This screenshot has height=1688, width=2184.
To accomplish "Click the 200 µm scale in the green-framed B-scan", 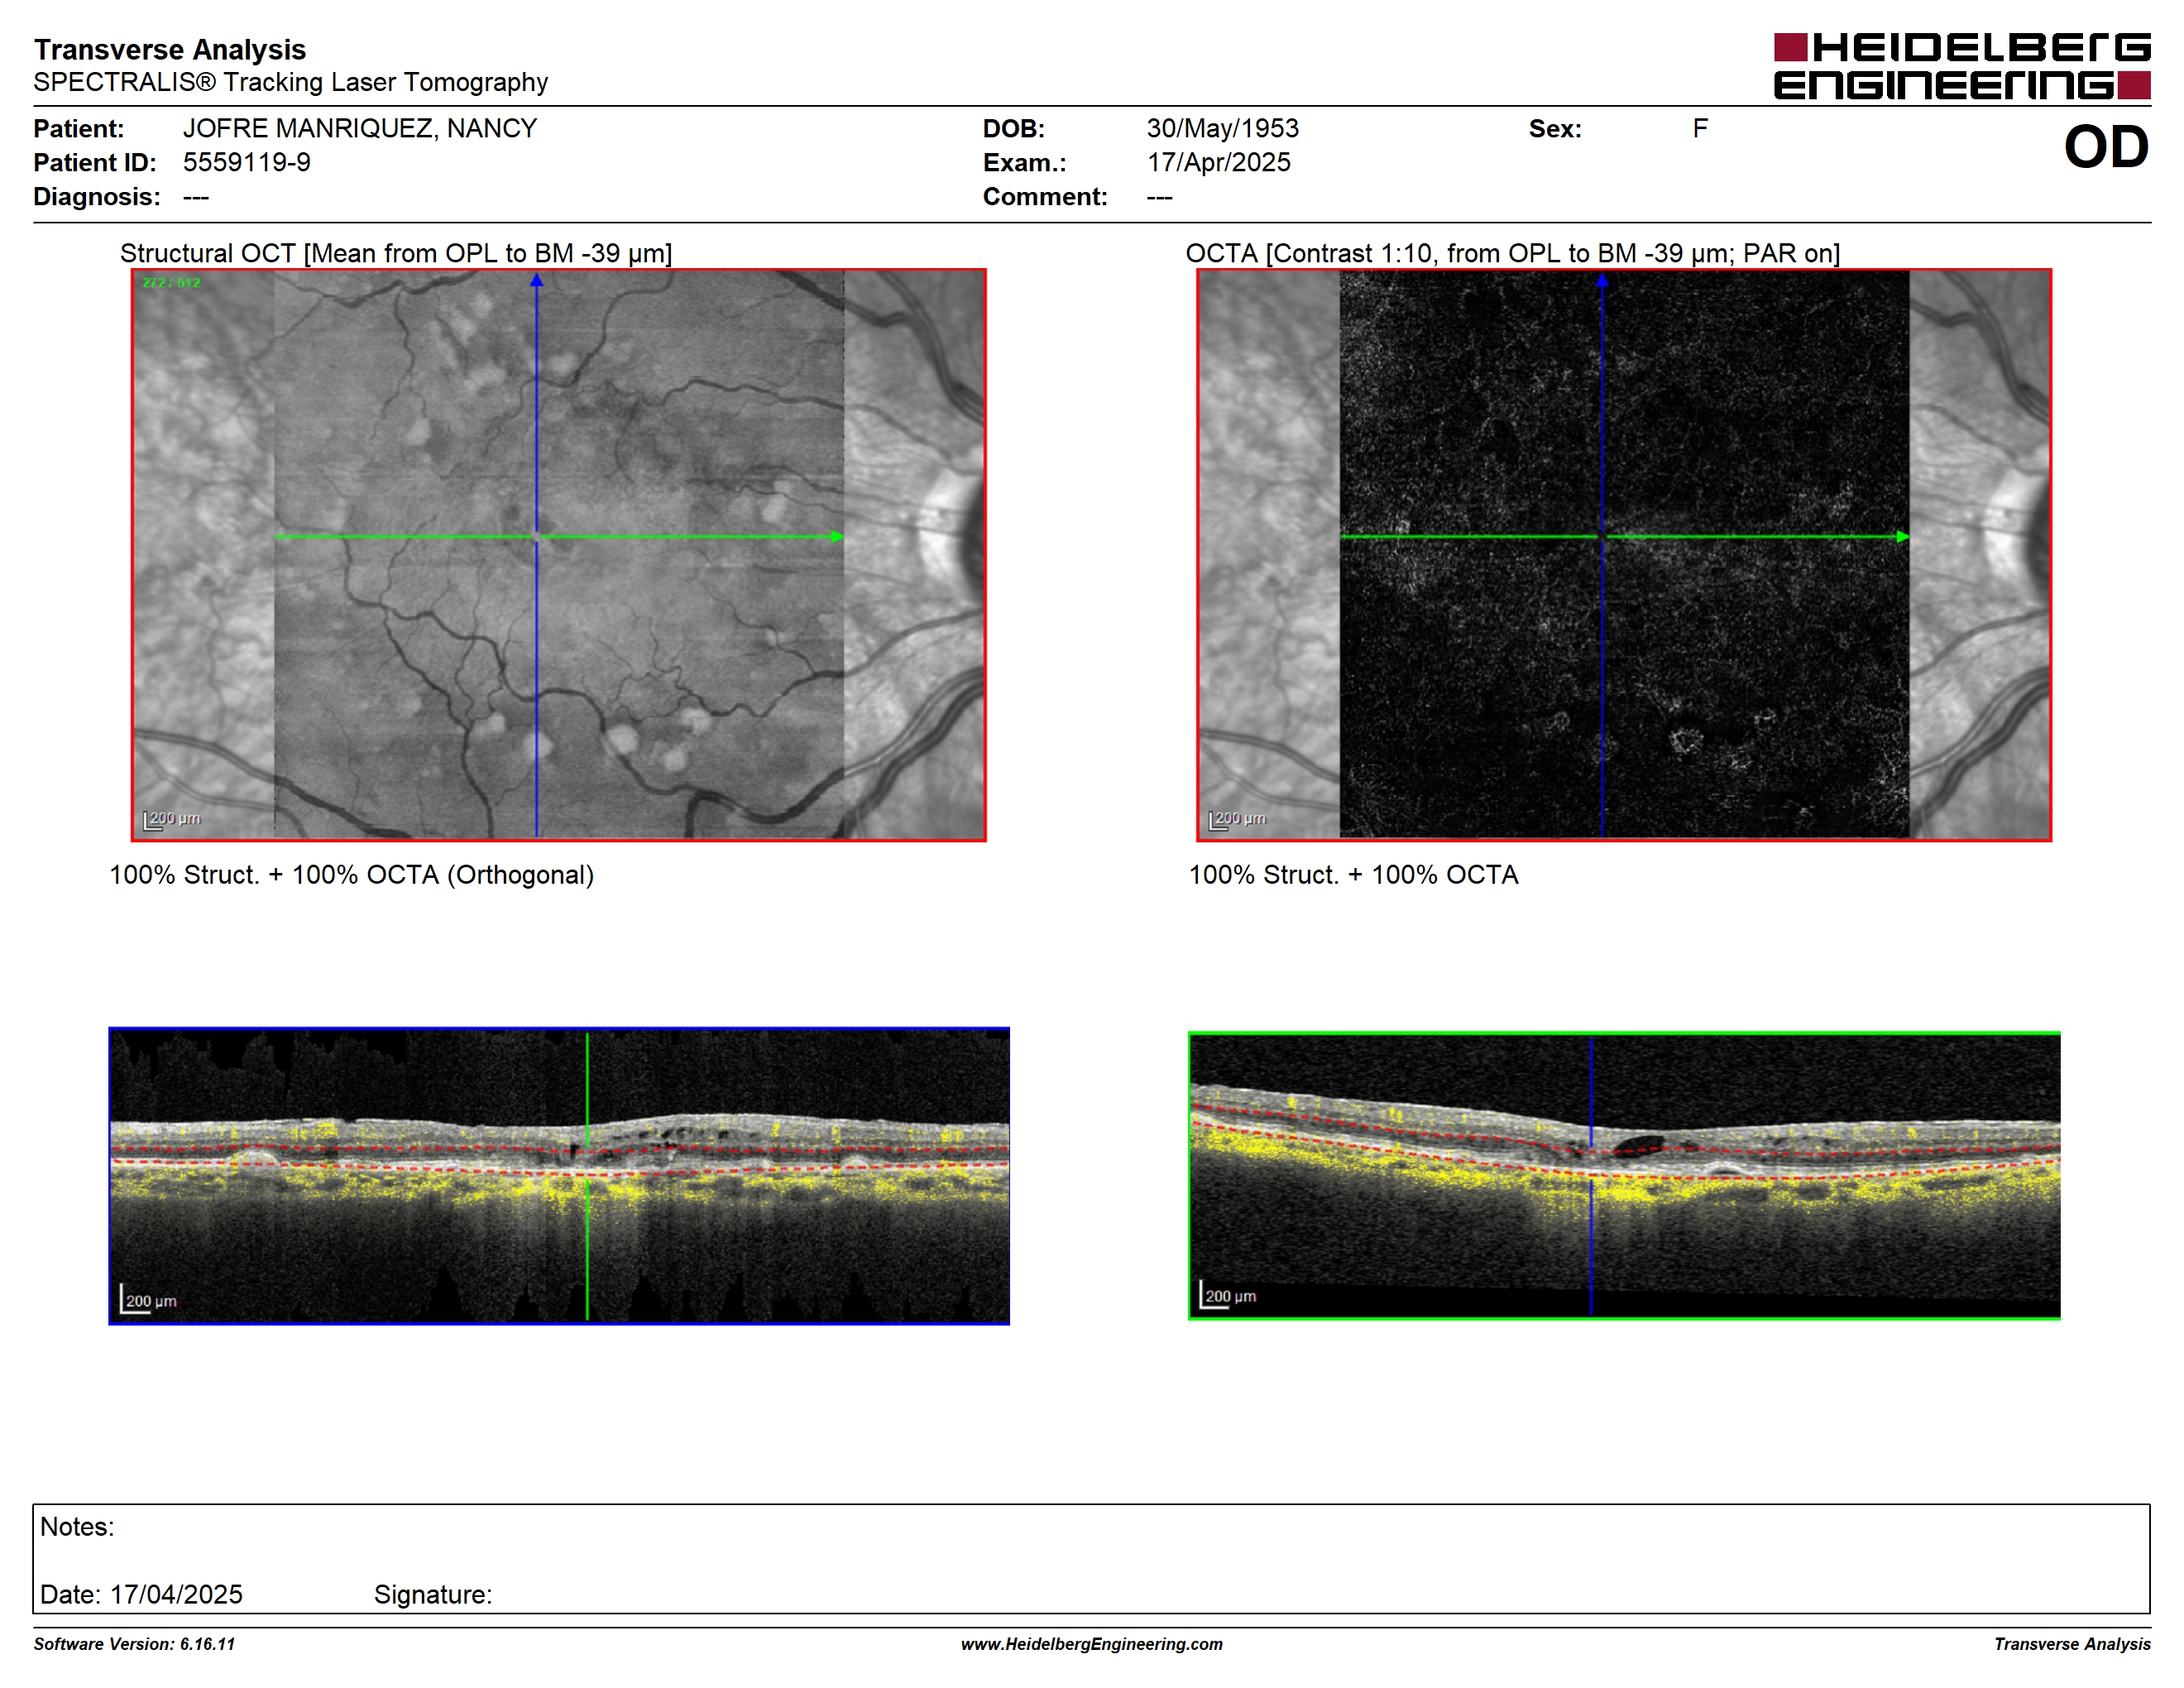I will pos(1229,1295).
